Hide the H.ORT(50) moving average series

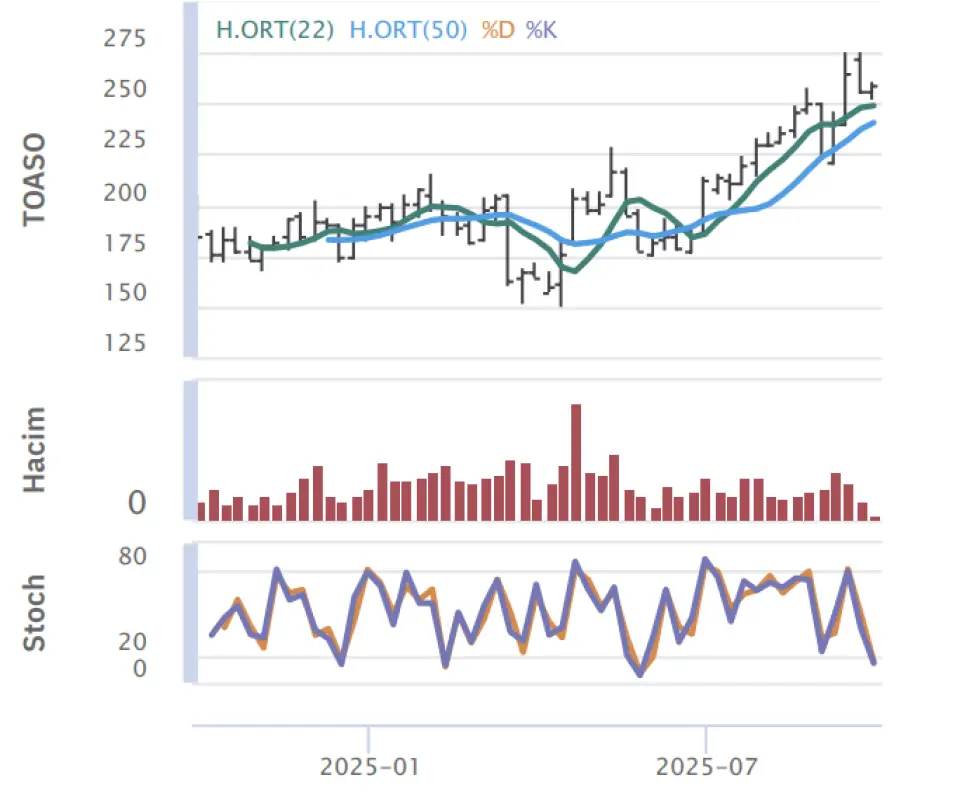408,30
